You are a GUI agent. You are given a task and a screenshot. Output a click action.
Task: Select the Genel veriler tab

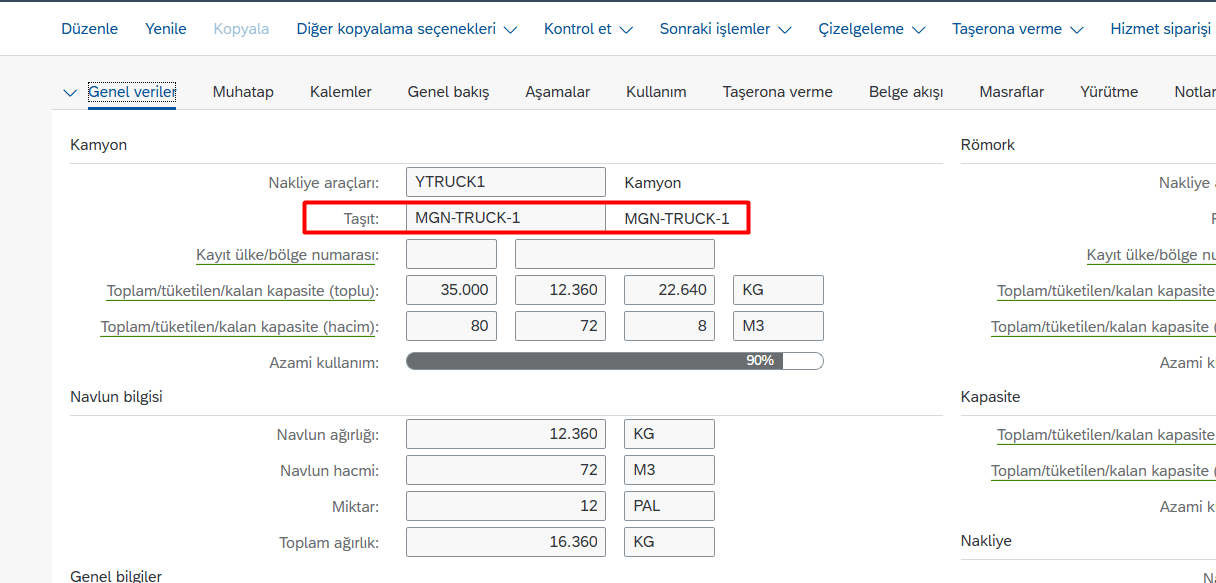[132, 92]
